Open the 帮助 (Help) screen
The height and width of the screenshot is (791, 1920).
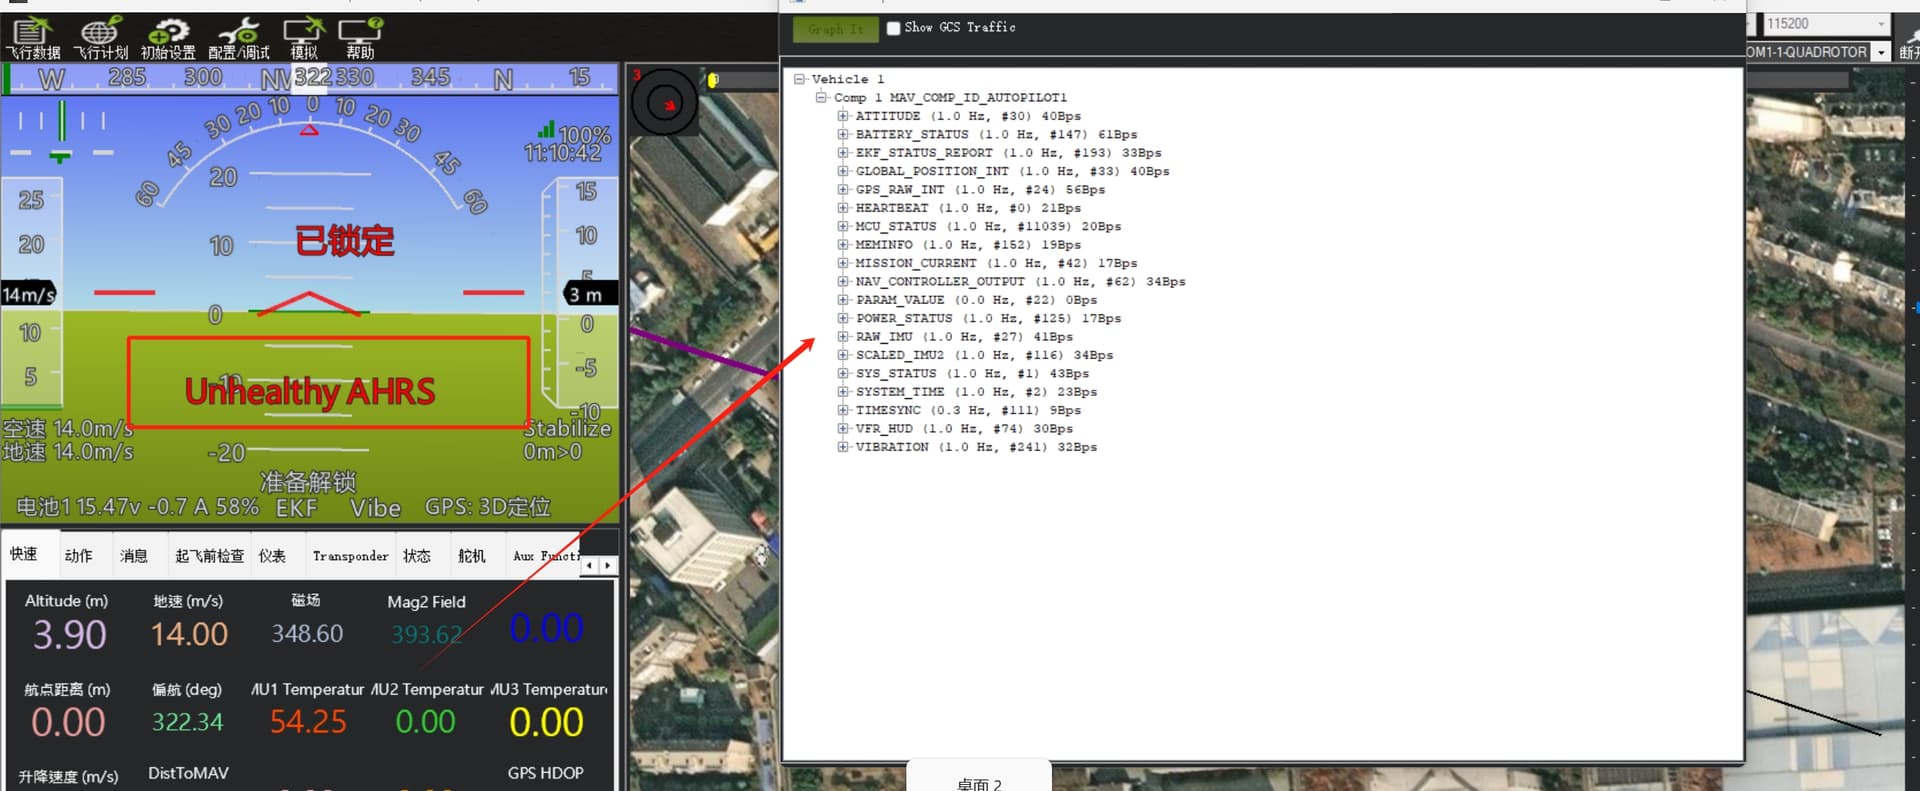360,39
